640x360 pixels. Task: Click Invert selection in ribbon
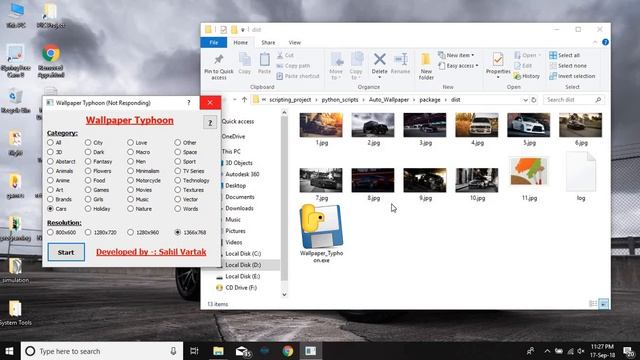coord(572,76)
